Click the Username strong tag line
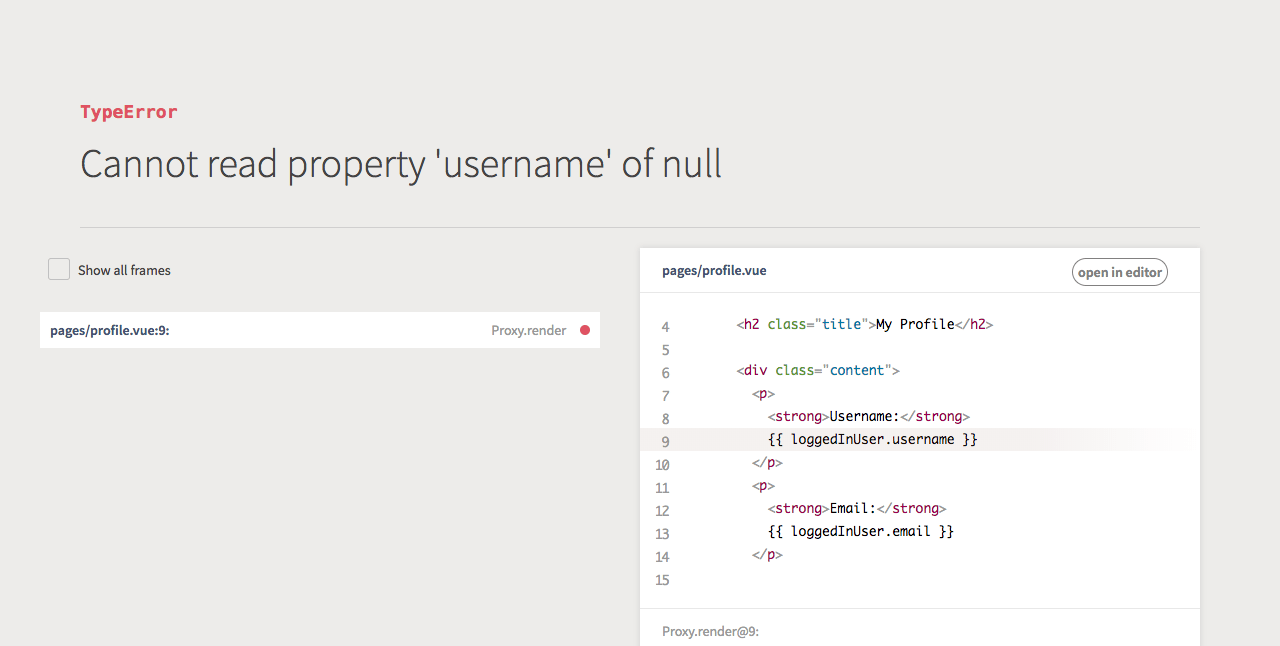1280x646 pixels. click(869, 416)
